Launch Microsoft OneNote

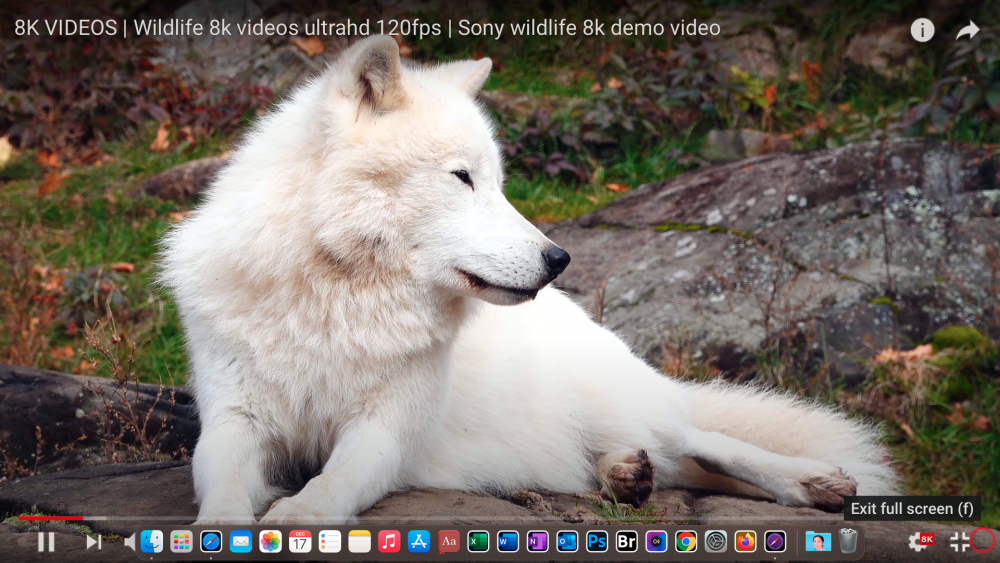coord(537,542)
